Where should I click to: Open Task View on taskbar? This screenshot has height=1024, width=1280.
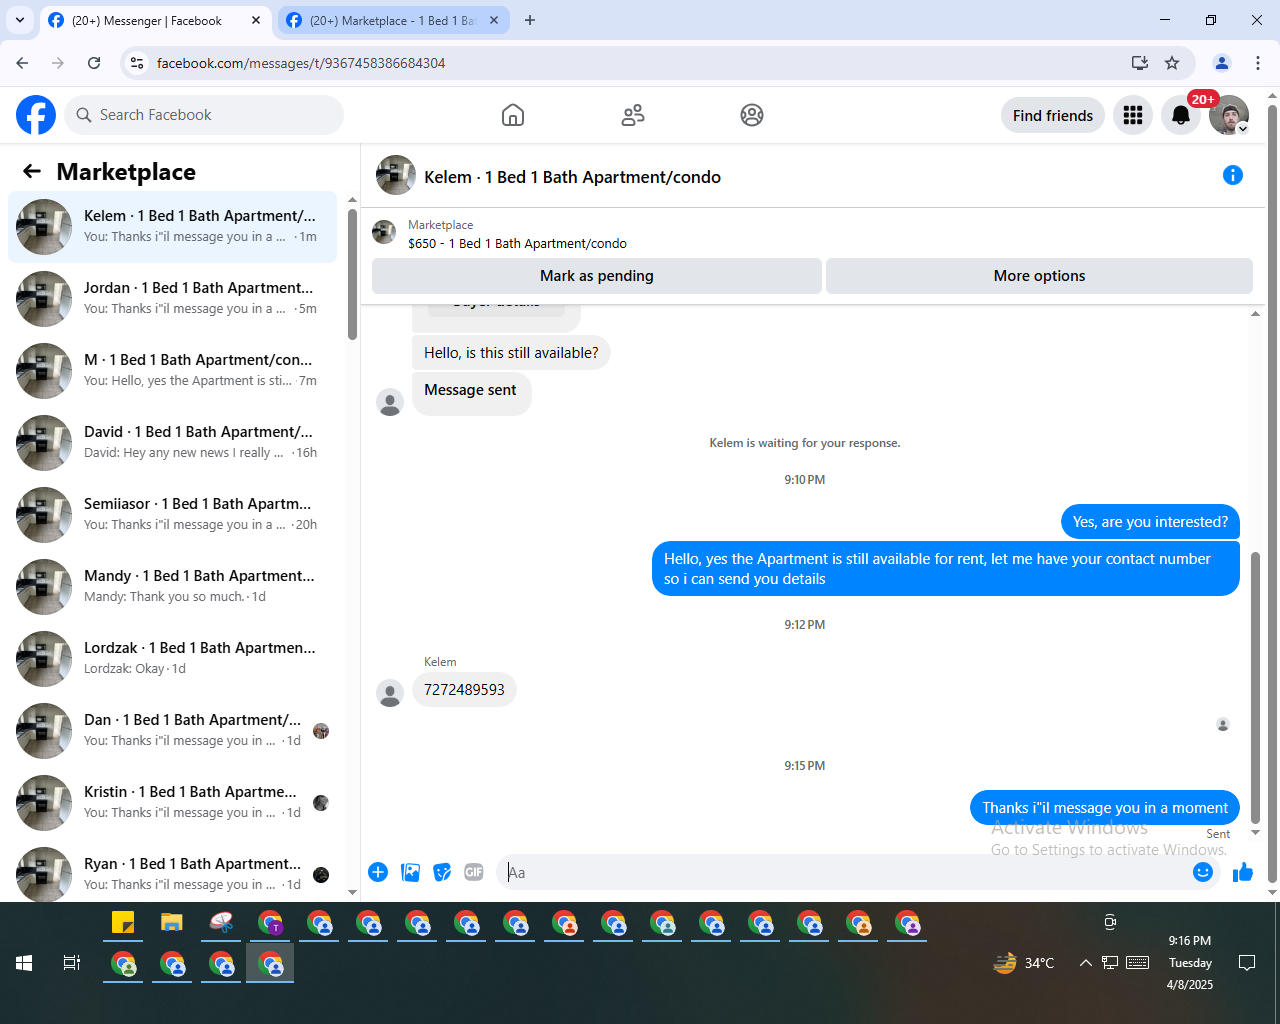(71, 963)
